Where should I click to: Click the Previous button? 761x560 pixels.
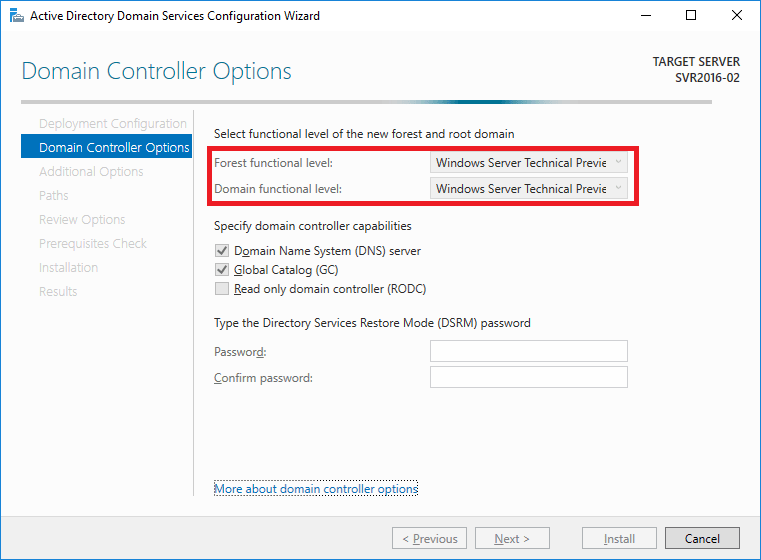[430, 538]
